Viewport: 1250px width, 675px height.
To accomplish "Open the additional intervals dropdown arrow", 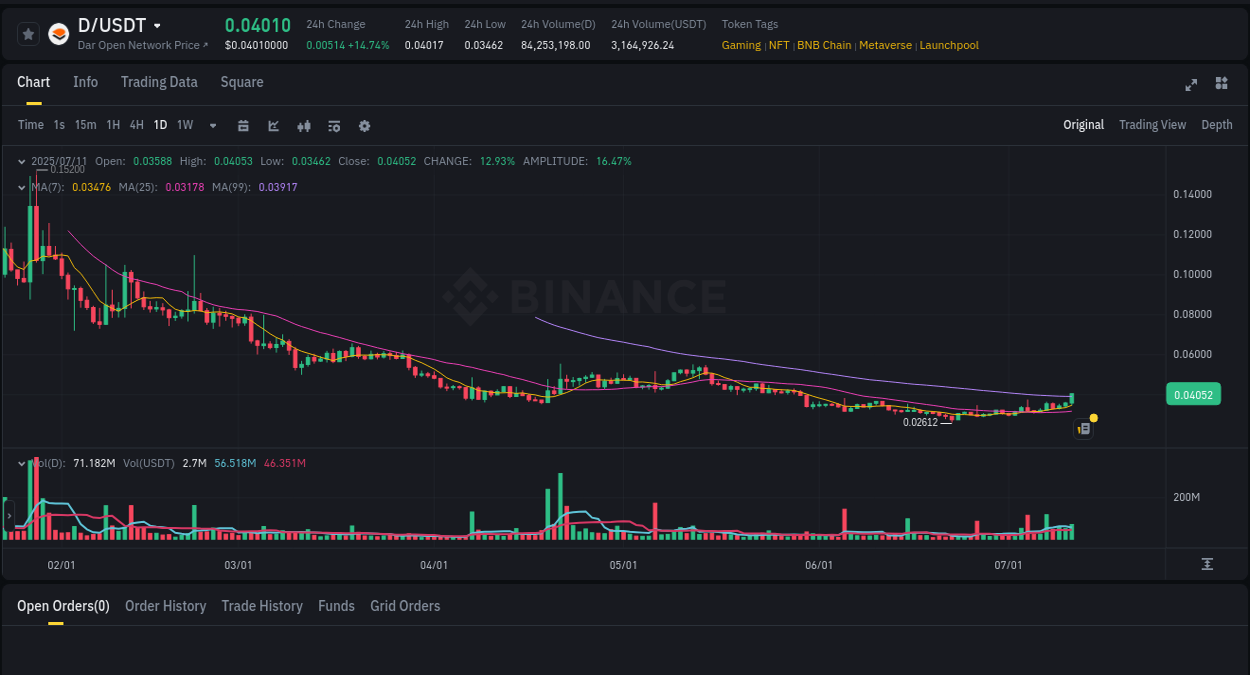I will click(x=212, y=125).
